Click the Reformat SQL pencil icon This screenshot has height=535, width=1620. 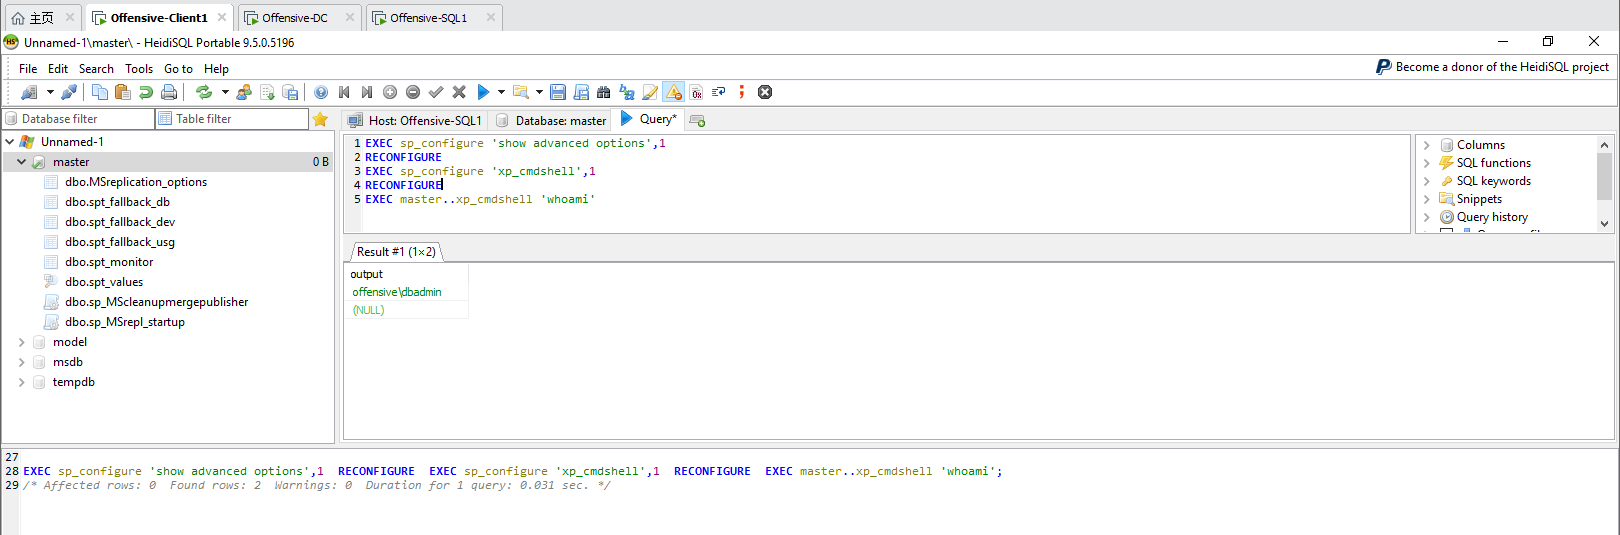click(650, 92)
